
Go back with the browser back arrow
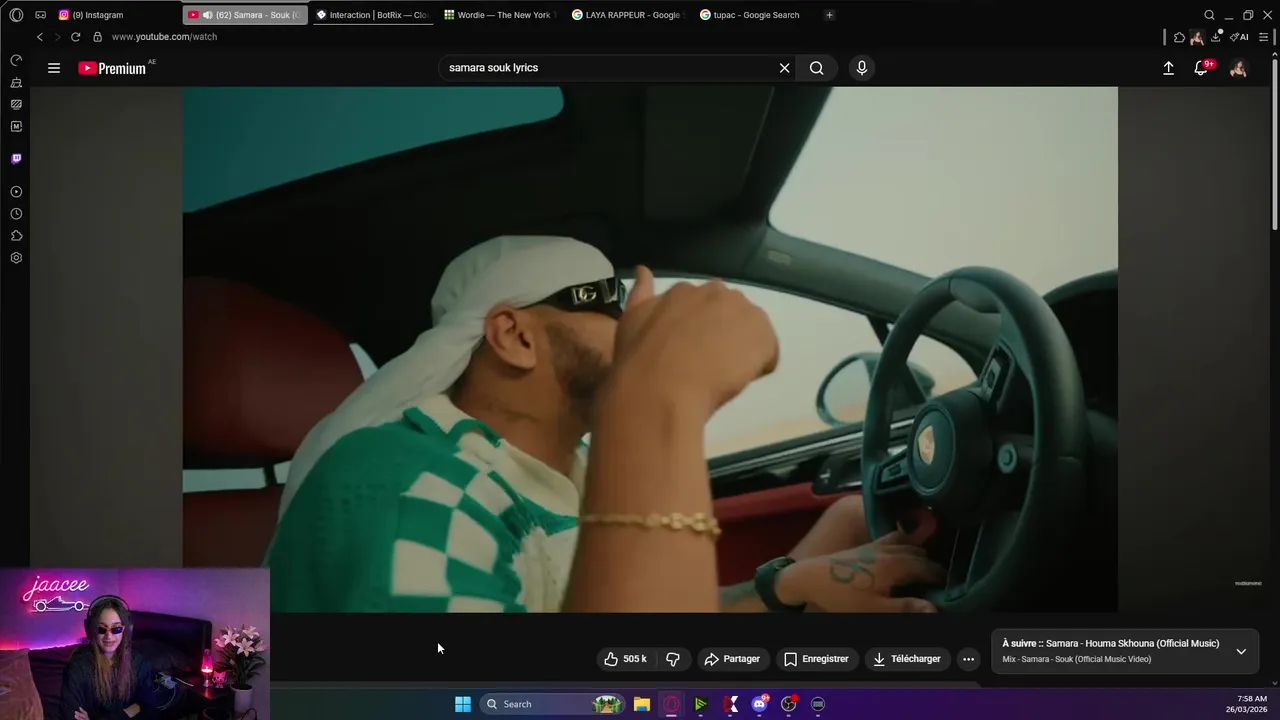39,37
